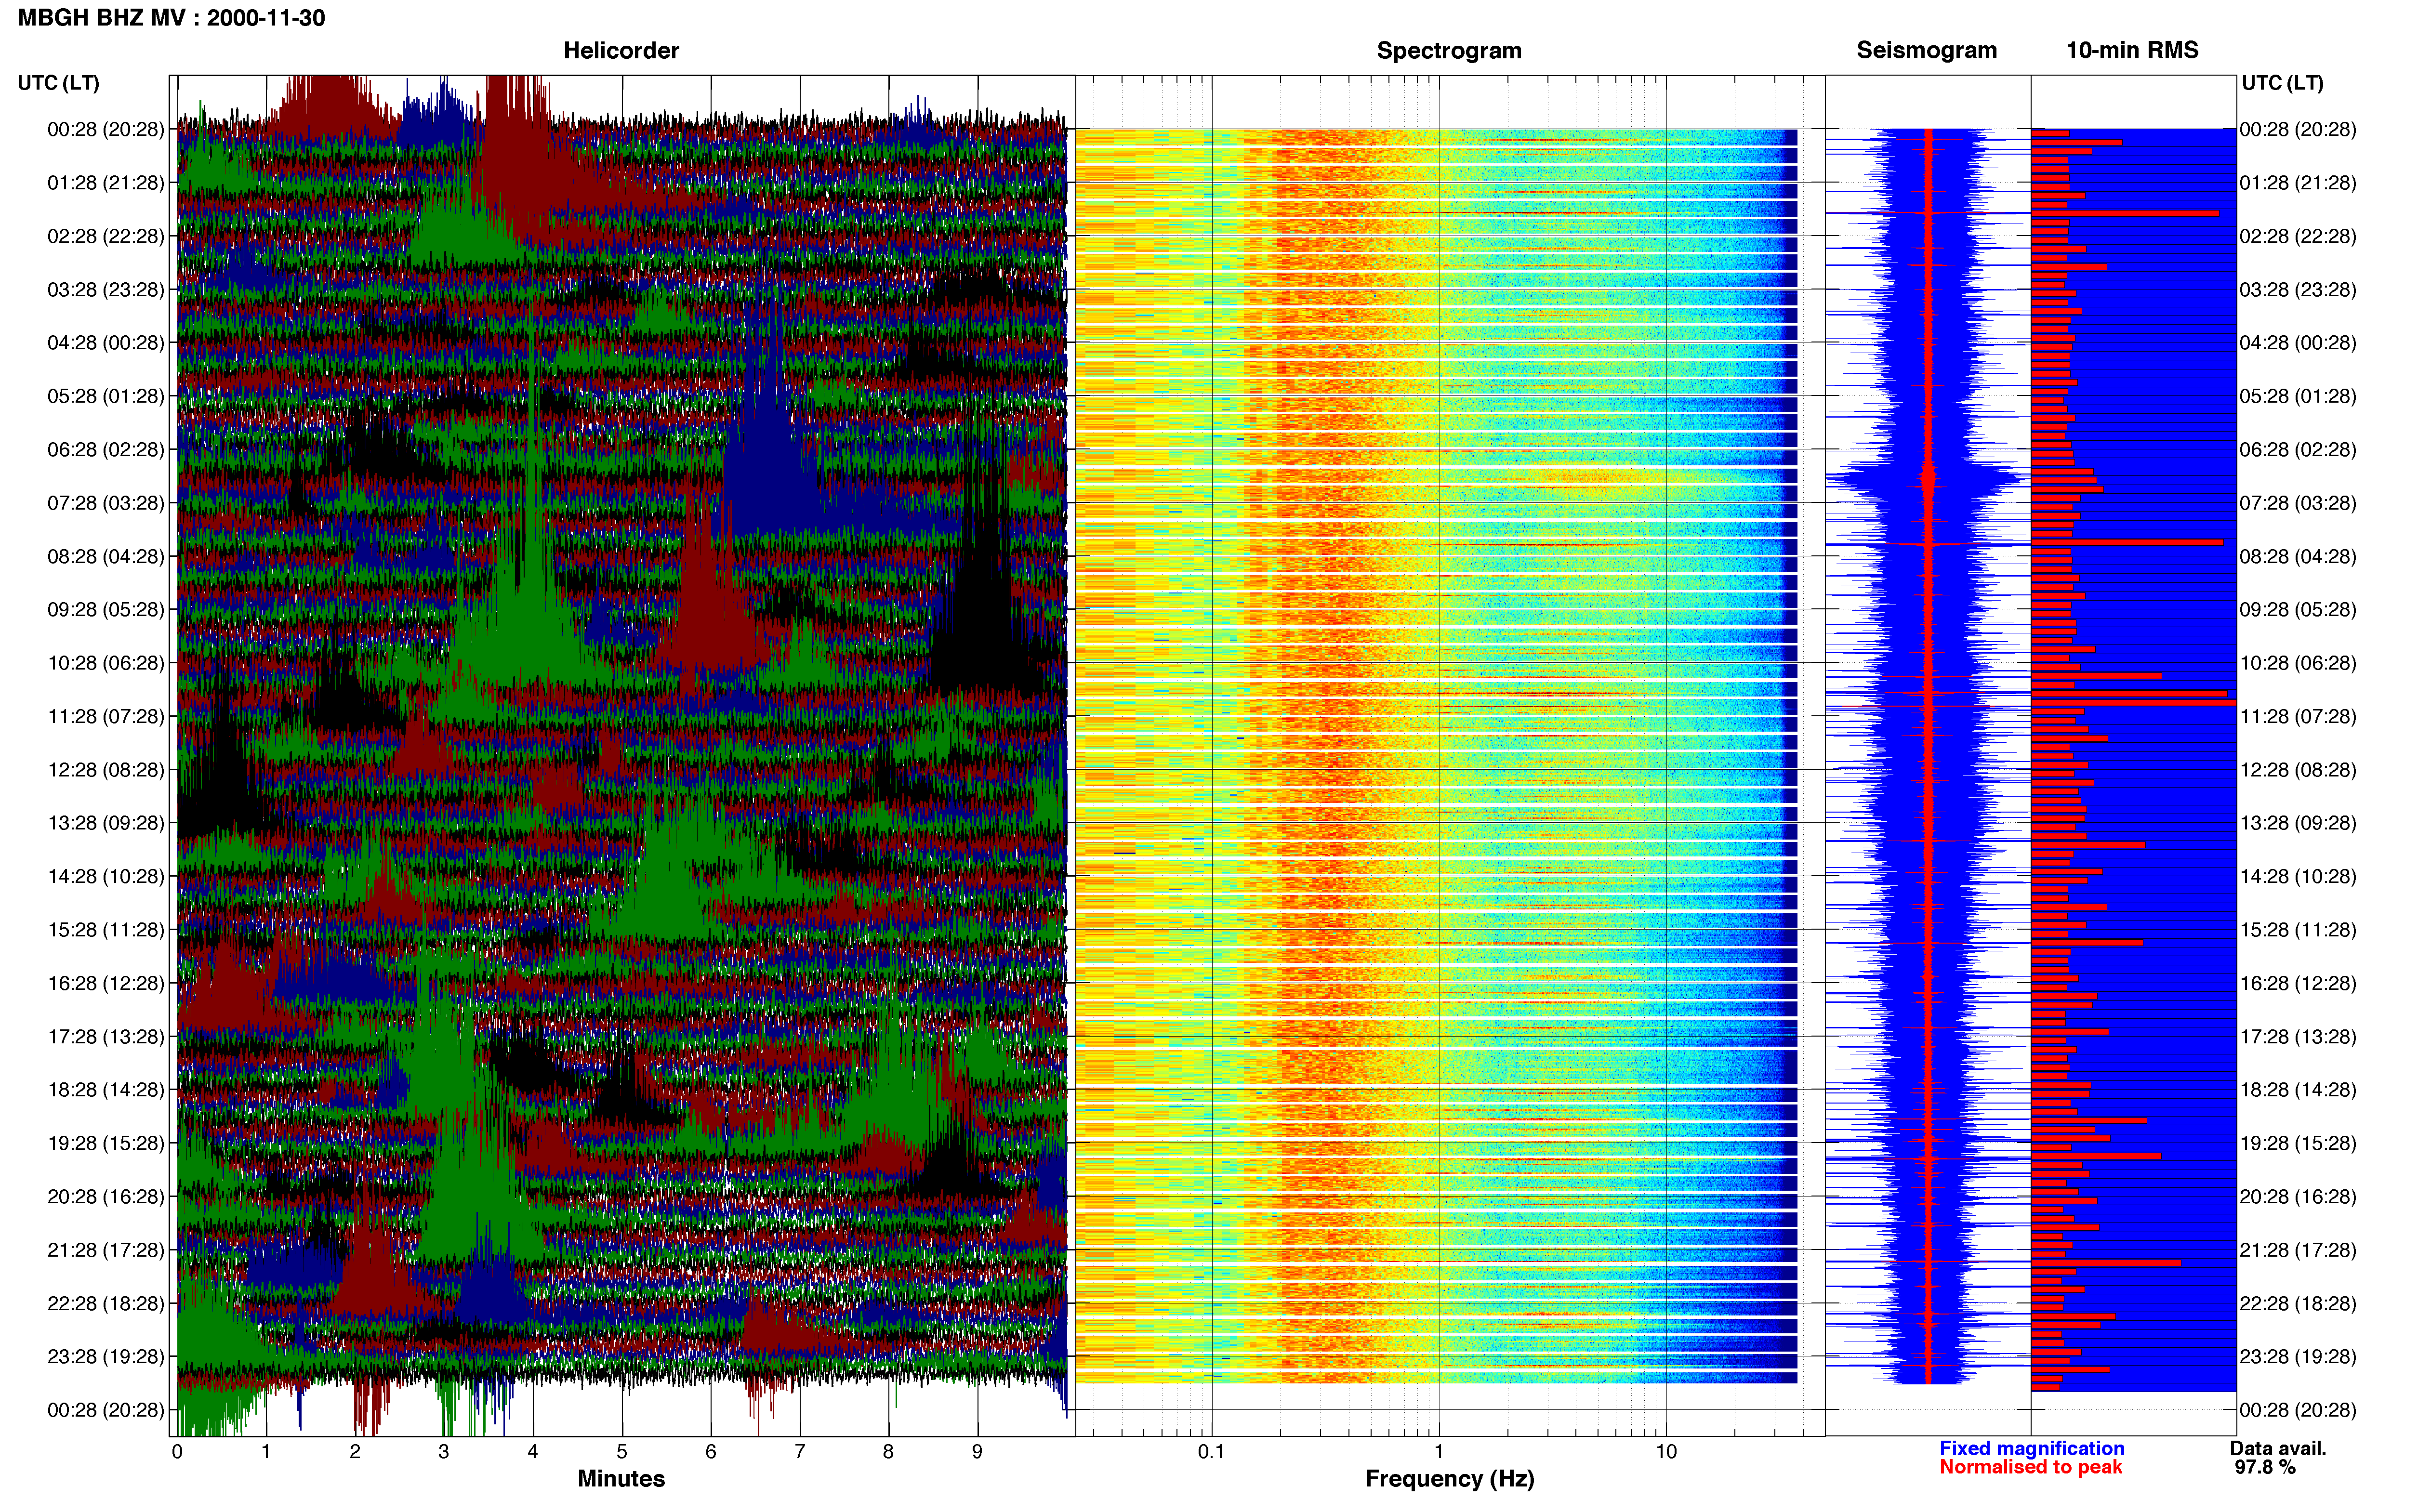2418x1512 pixels.
Task: Select '02:28 (22:28)' on the left time axis
Action: [x=106, y=236]
